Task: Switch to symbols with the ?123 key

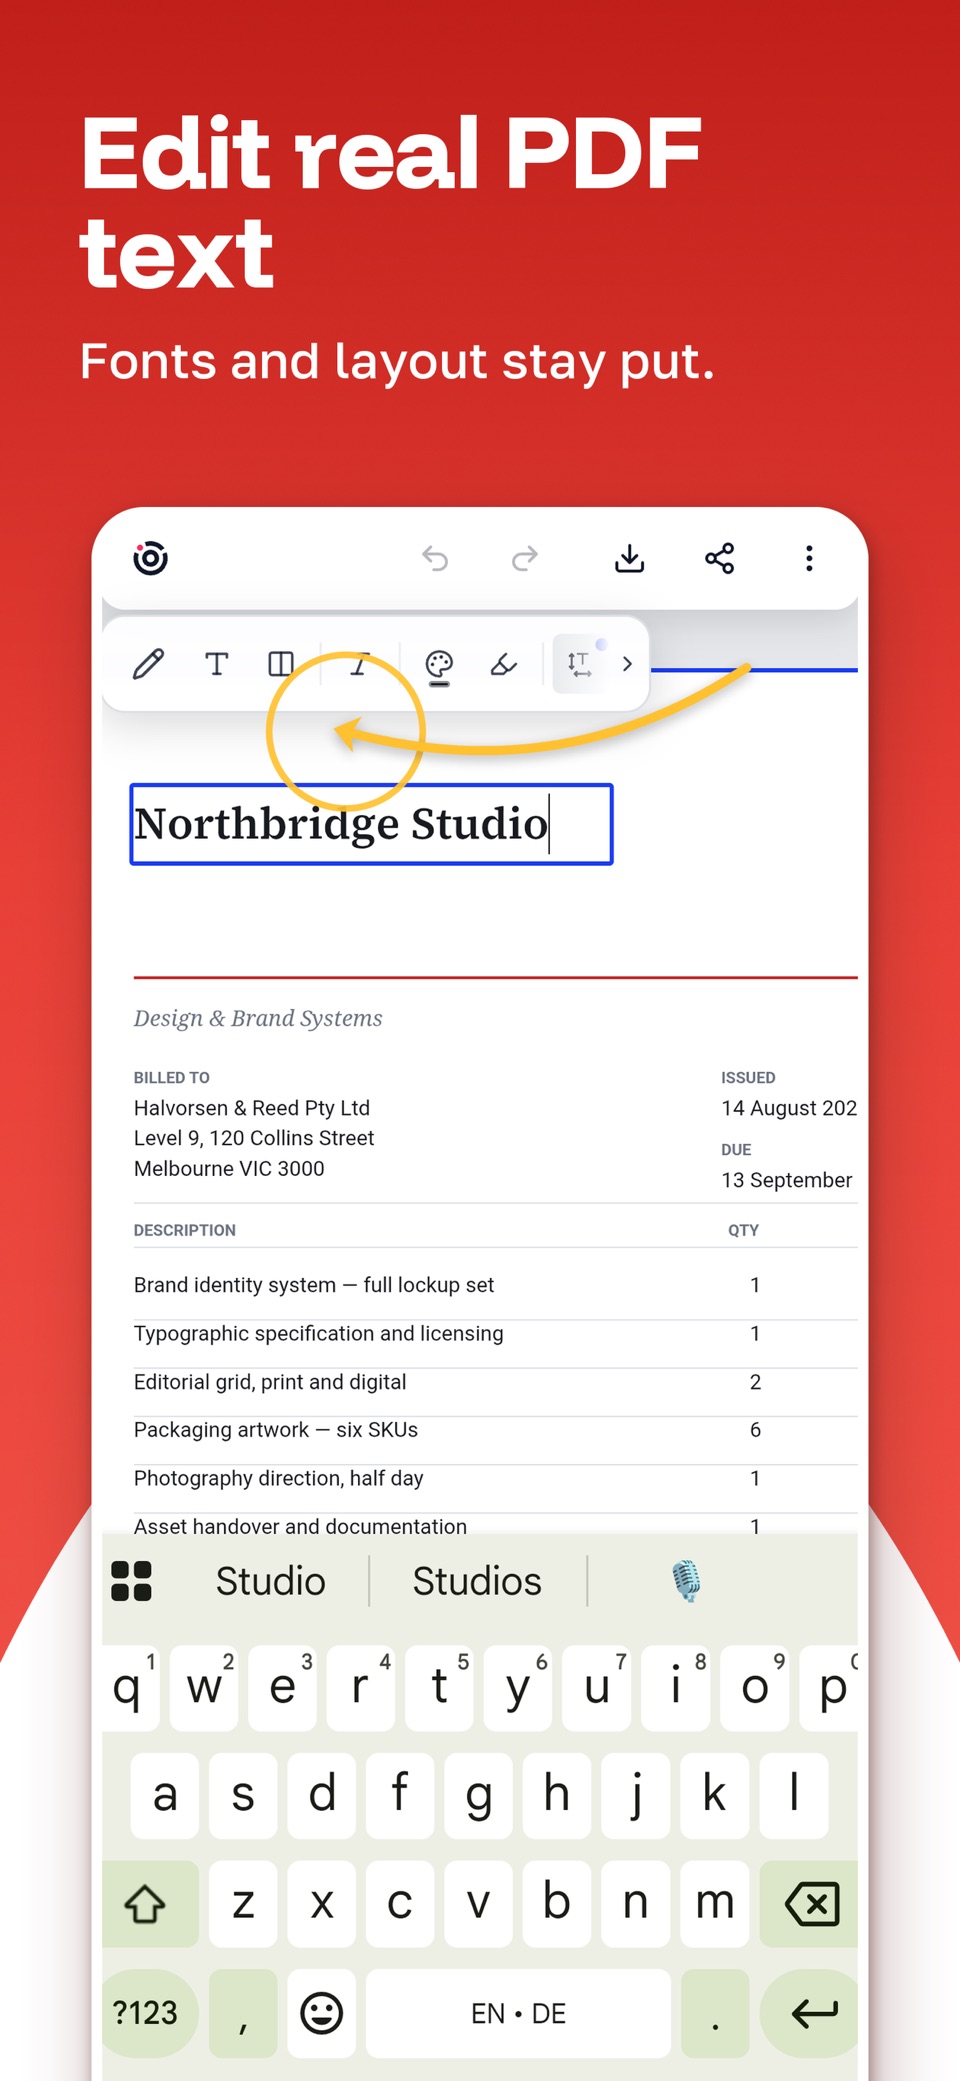Action: click(150, 2012)
